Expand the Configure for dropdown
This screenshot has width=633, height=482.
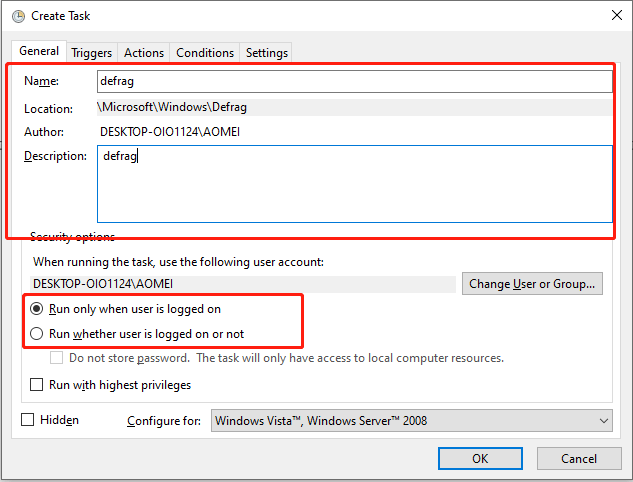[411, 421]
